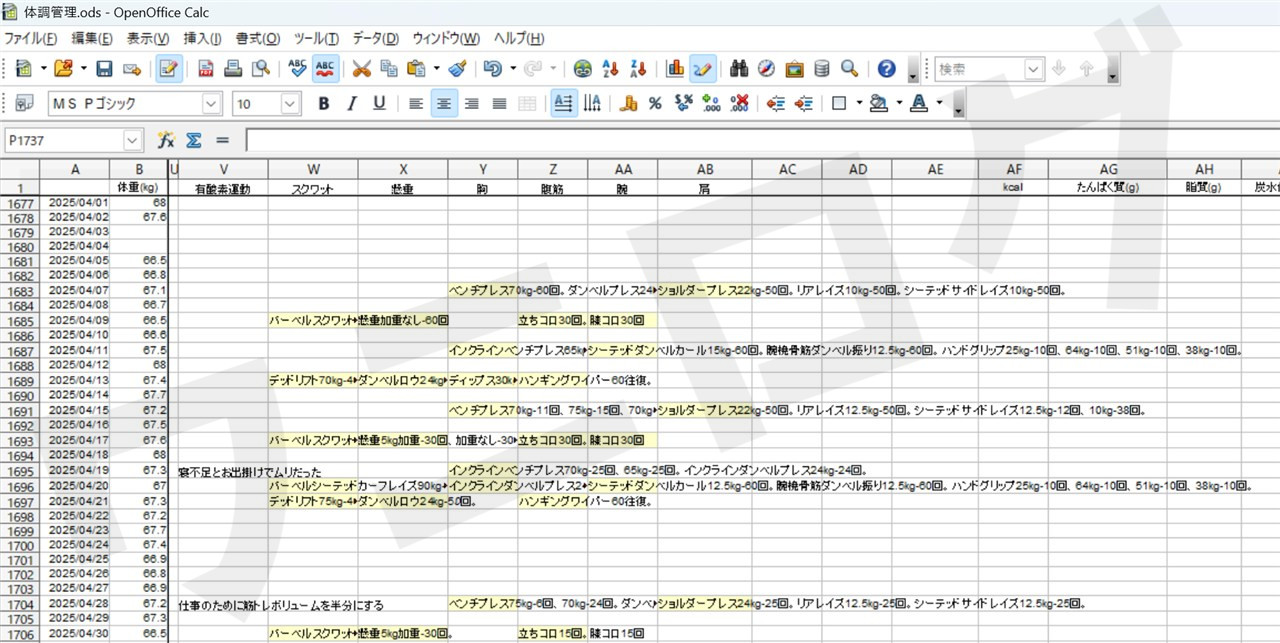Open Font Color picker dropdown arrow

coord(939,103)
